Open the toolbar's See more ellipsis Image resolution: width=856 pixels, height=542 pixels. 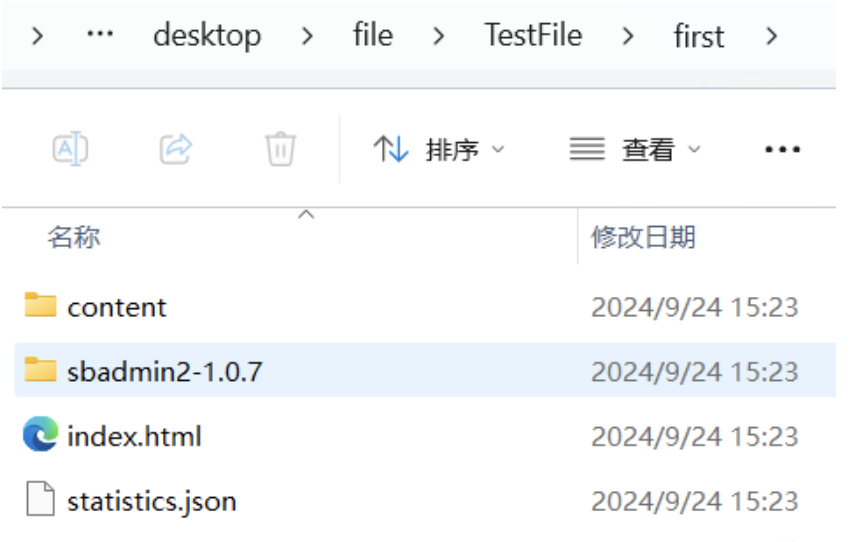[782, 149]
